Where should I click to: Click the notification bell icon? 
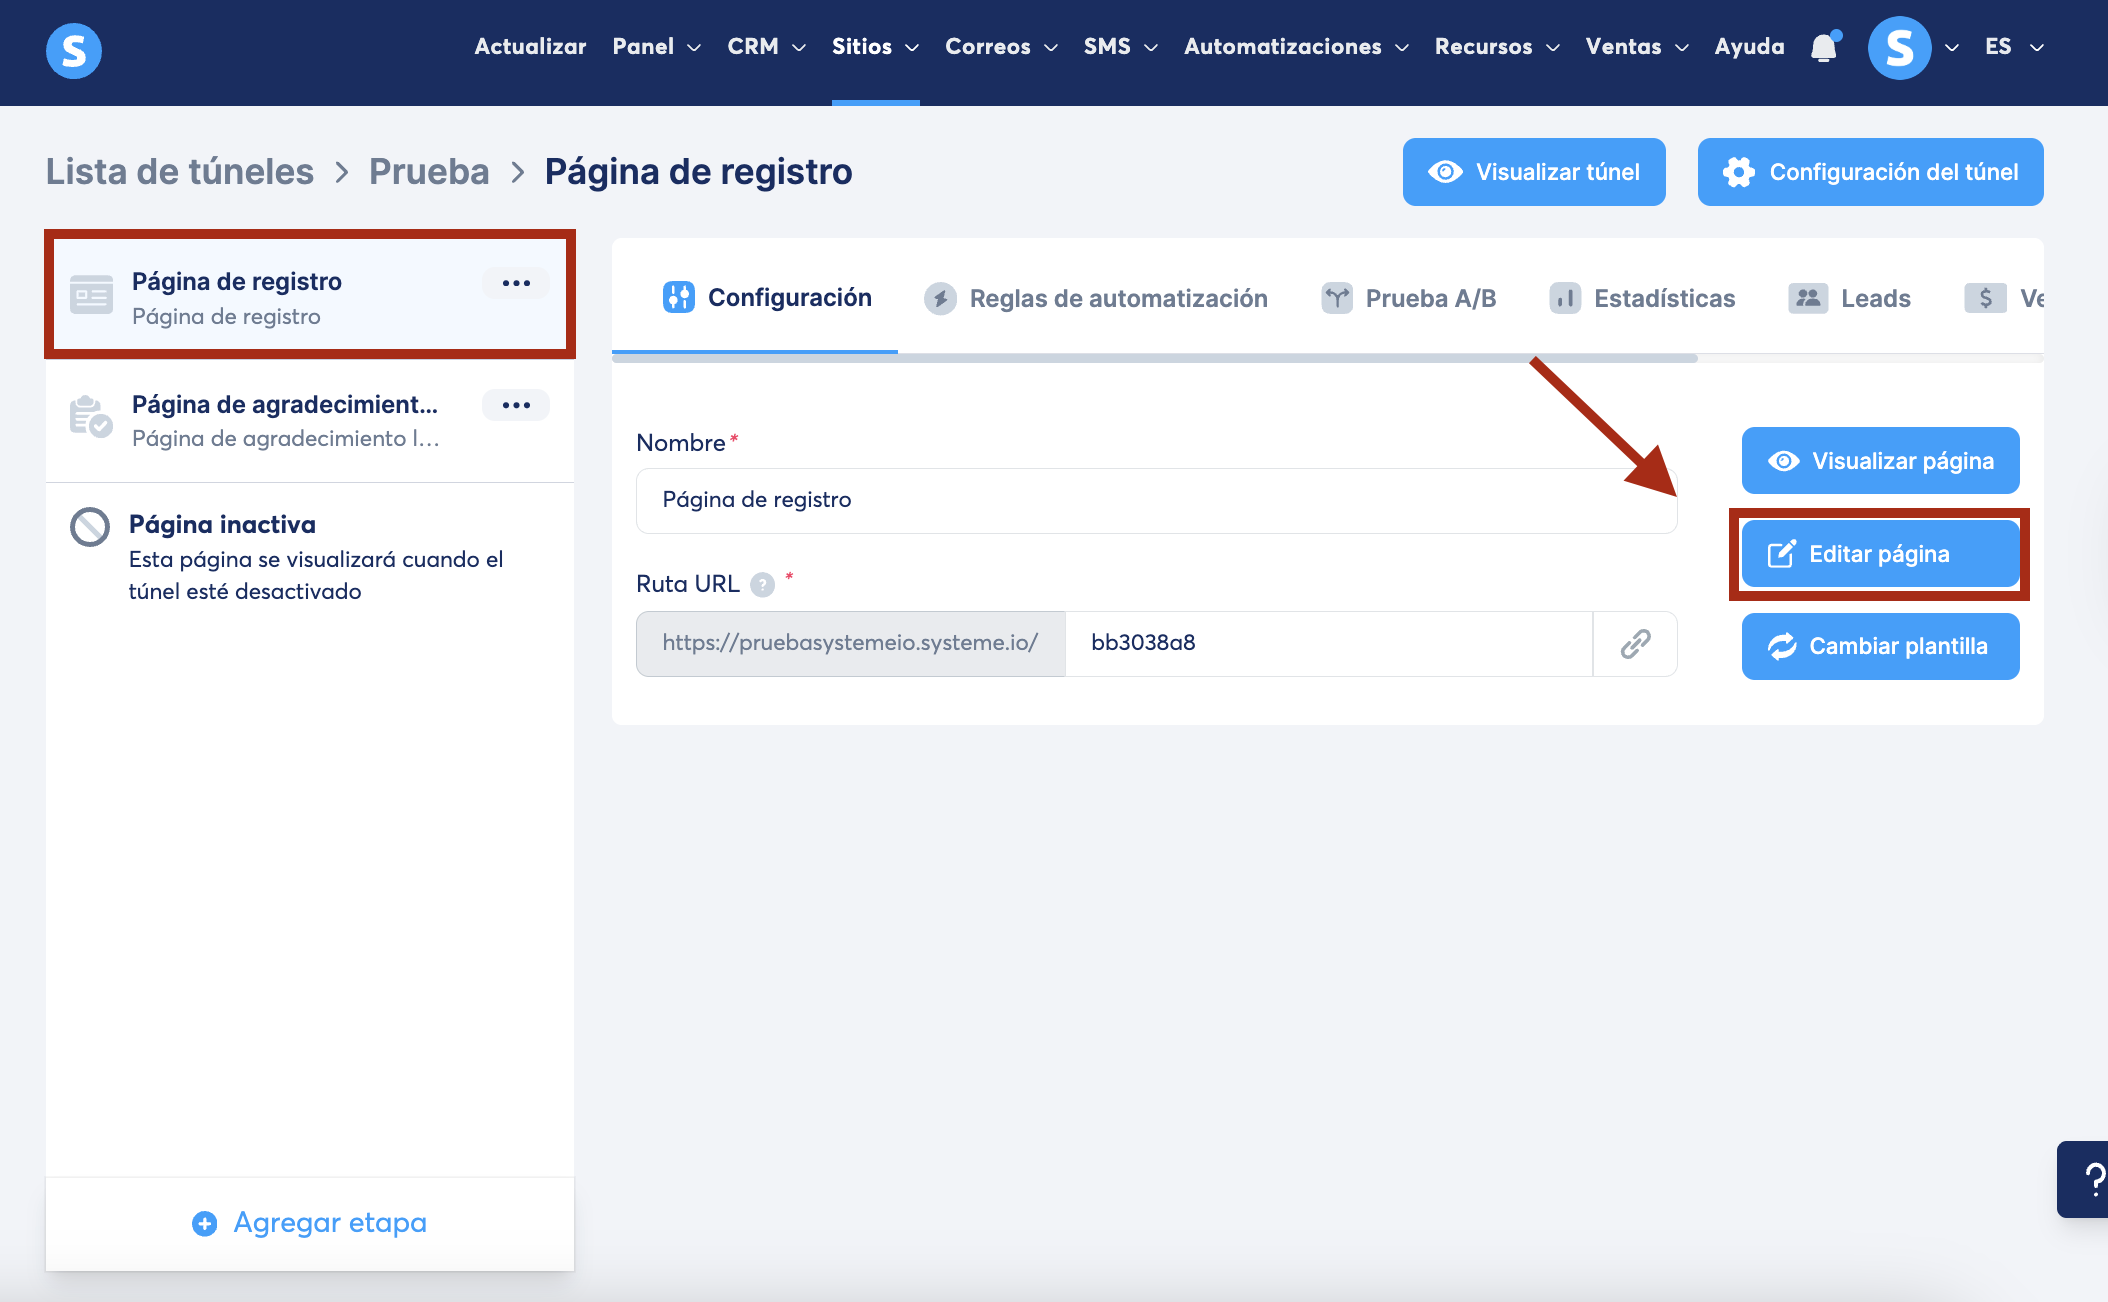point(1824,47)
